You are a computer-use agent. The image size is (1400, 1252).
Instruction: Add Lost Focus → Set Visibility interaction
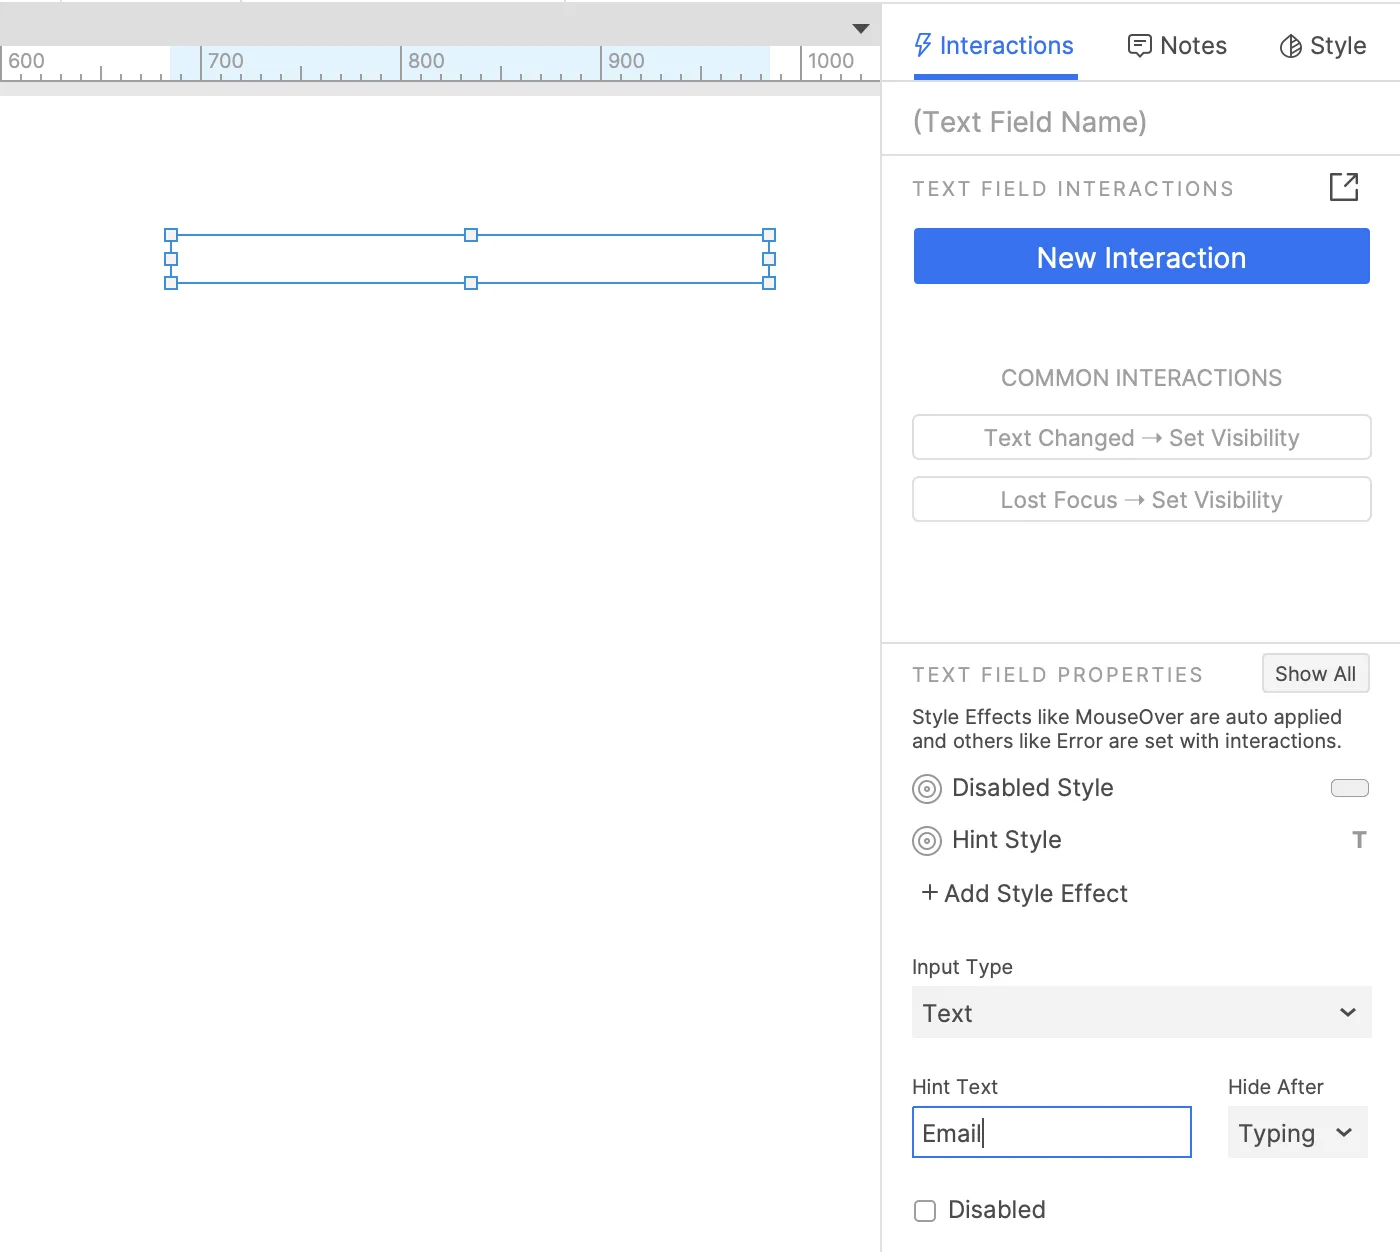[x=1141, y=500]
